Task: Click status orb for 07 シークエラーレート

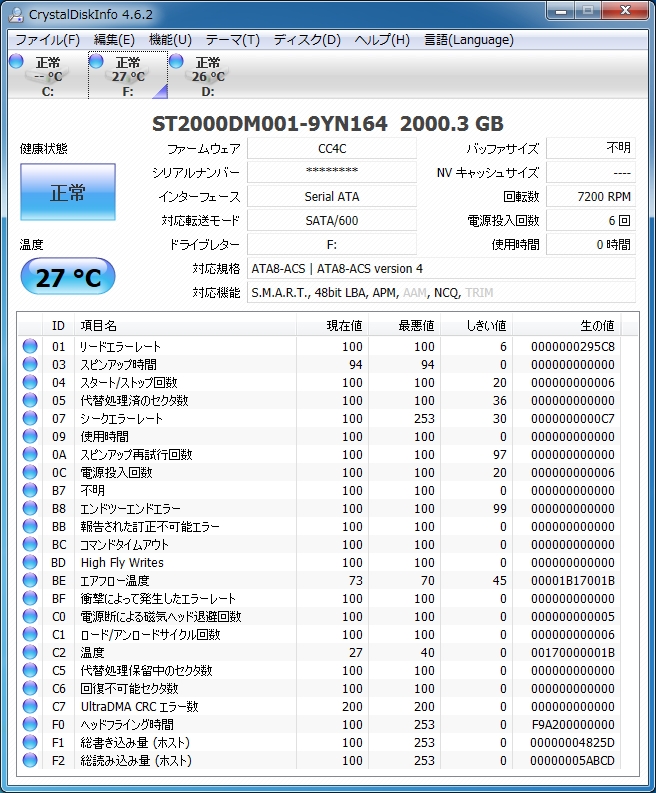Action: pos(30,418)
